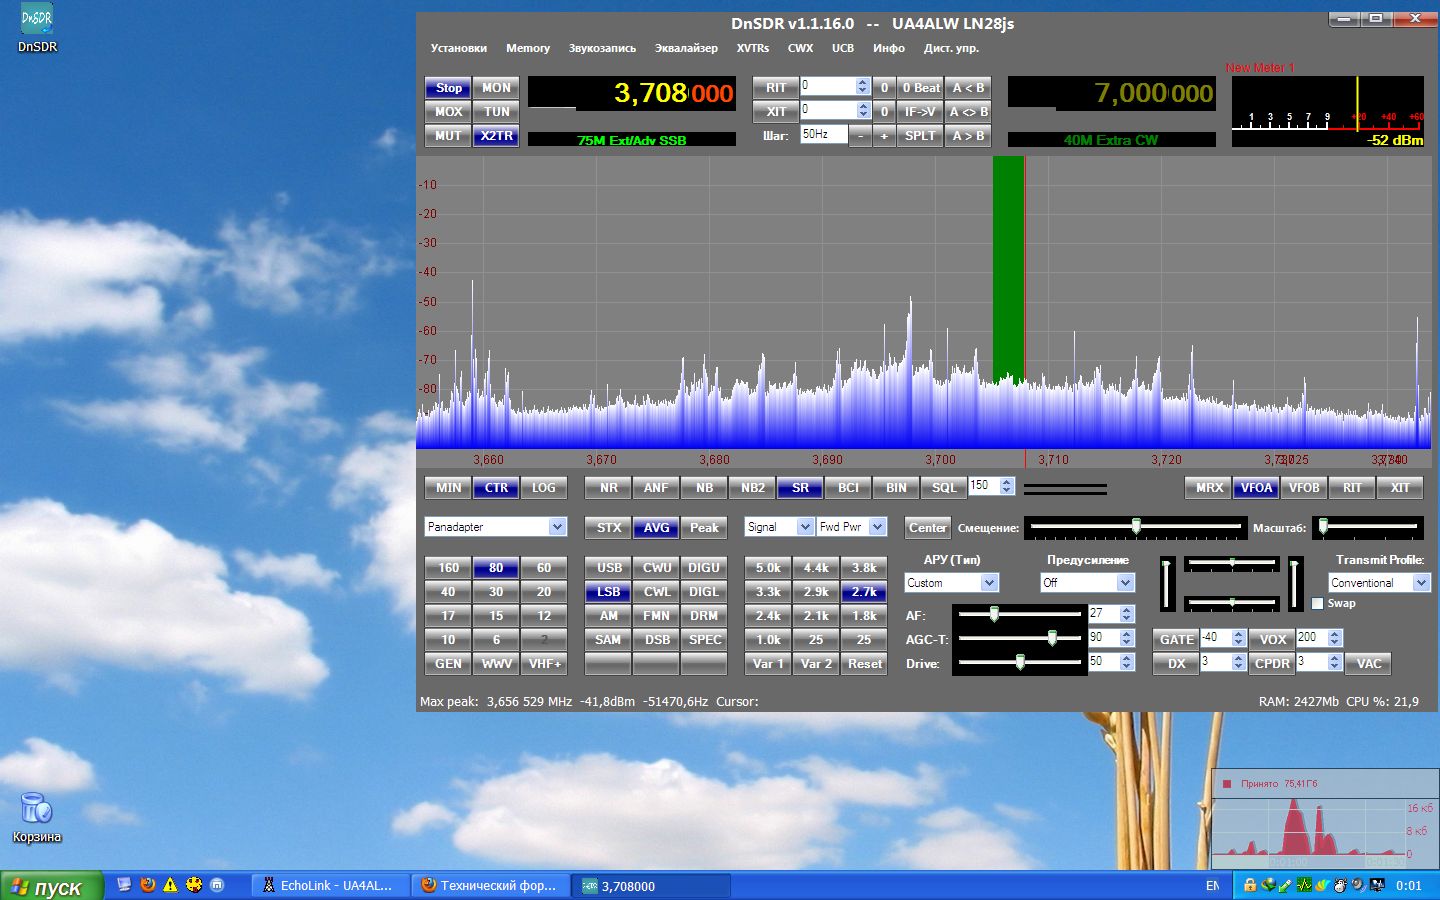1440x900 pixels.
Task: Expand the Panadapter display mode dropdown
Action: [x=557, y=527]
